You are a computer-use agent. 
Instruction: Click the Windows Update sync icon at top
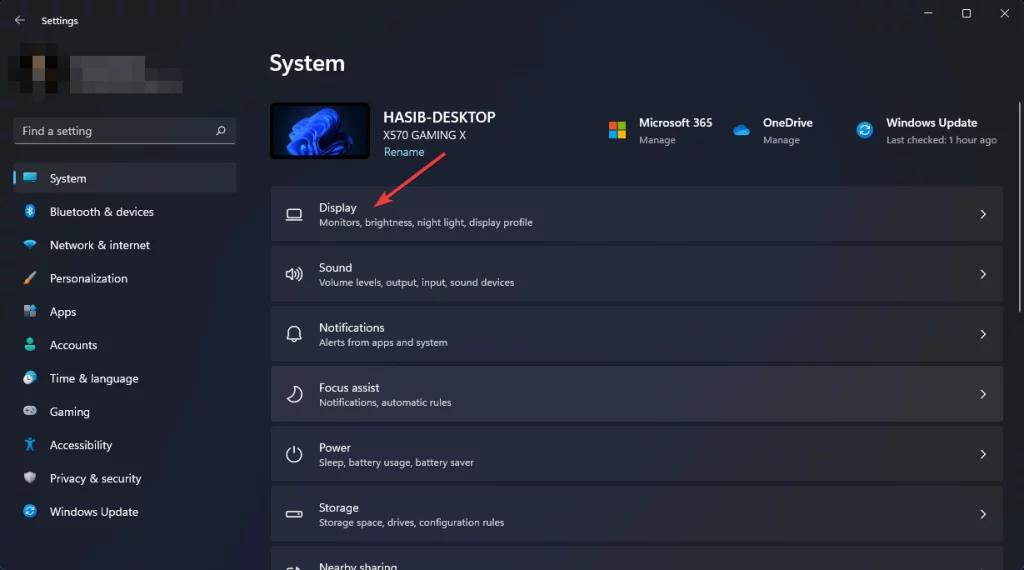tap(865, 130)
